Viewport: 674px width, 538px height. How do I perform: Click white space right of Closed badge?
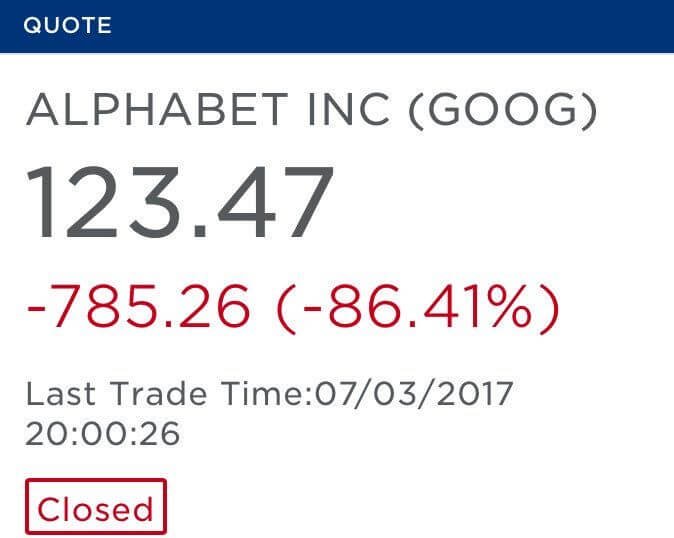[x=400, y=509]
